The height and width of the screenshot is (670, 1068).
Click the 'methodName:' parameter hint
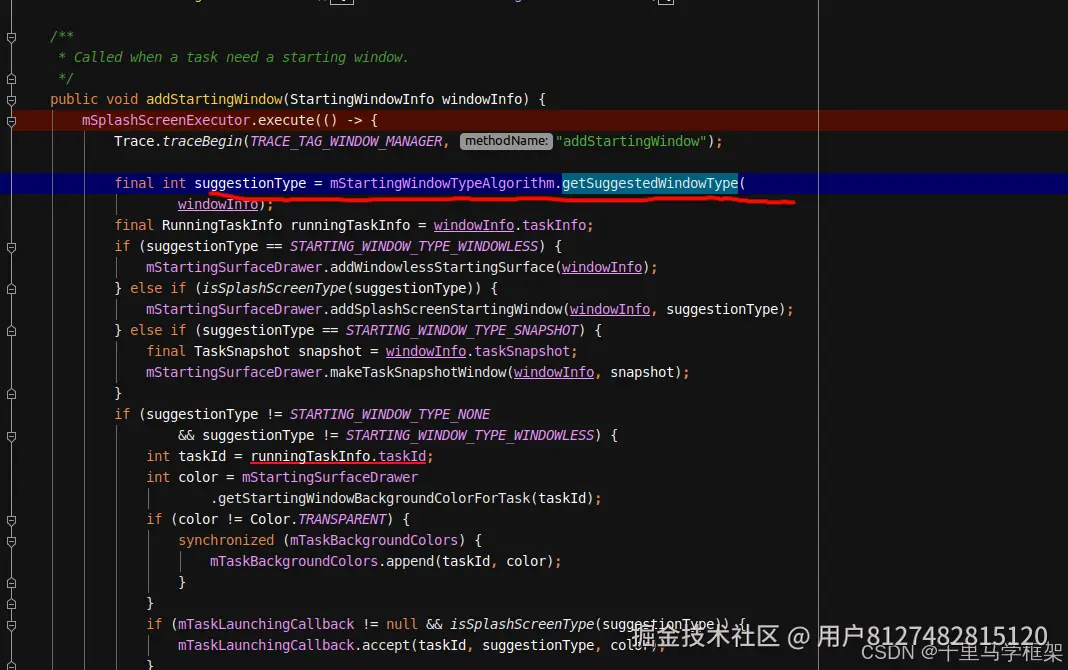point(505,141)
